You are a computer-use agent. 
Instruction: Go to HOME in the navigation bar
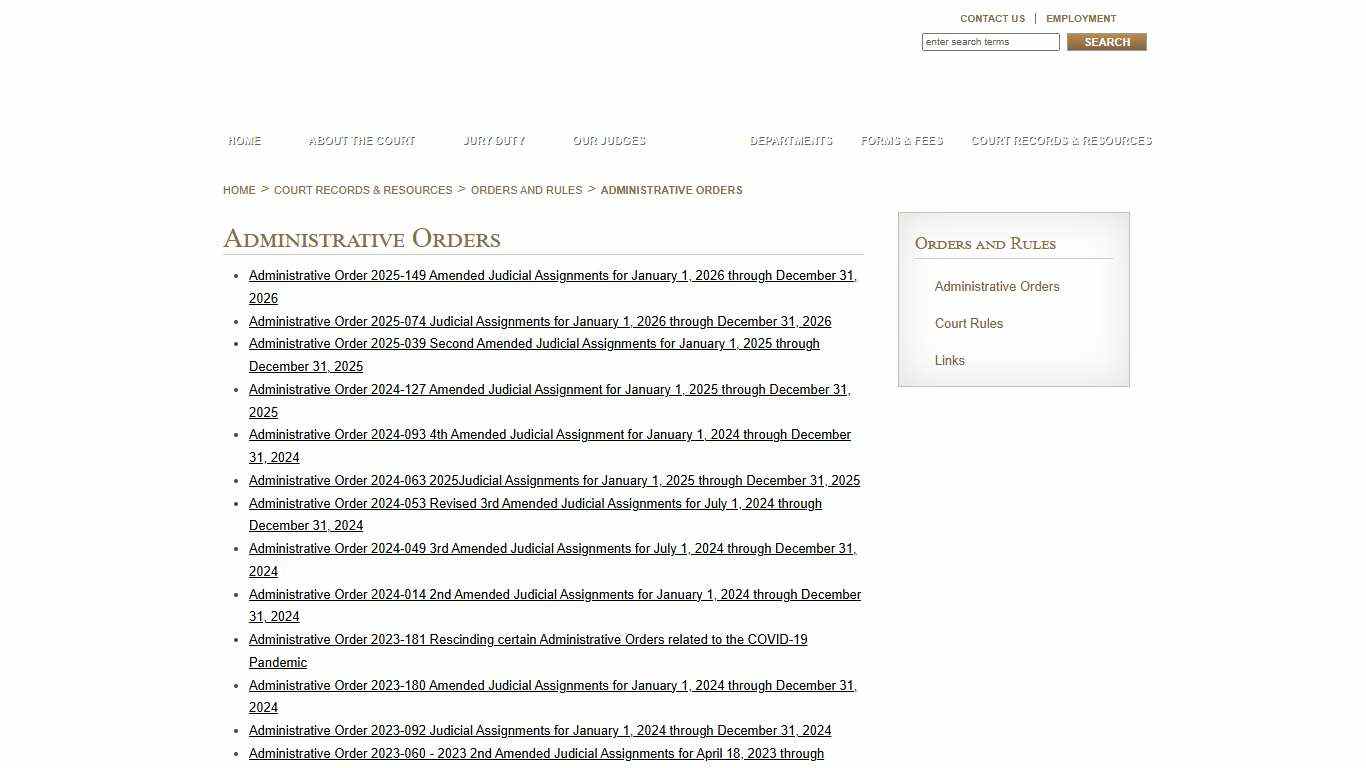[x=243, y=141]
